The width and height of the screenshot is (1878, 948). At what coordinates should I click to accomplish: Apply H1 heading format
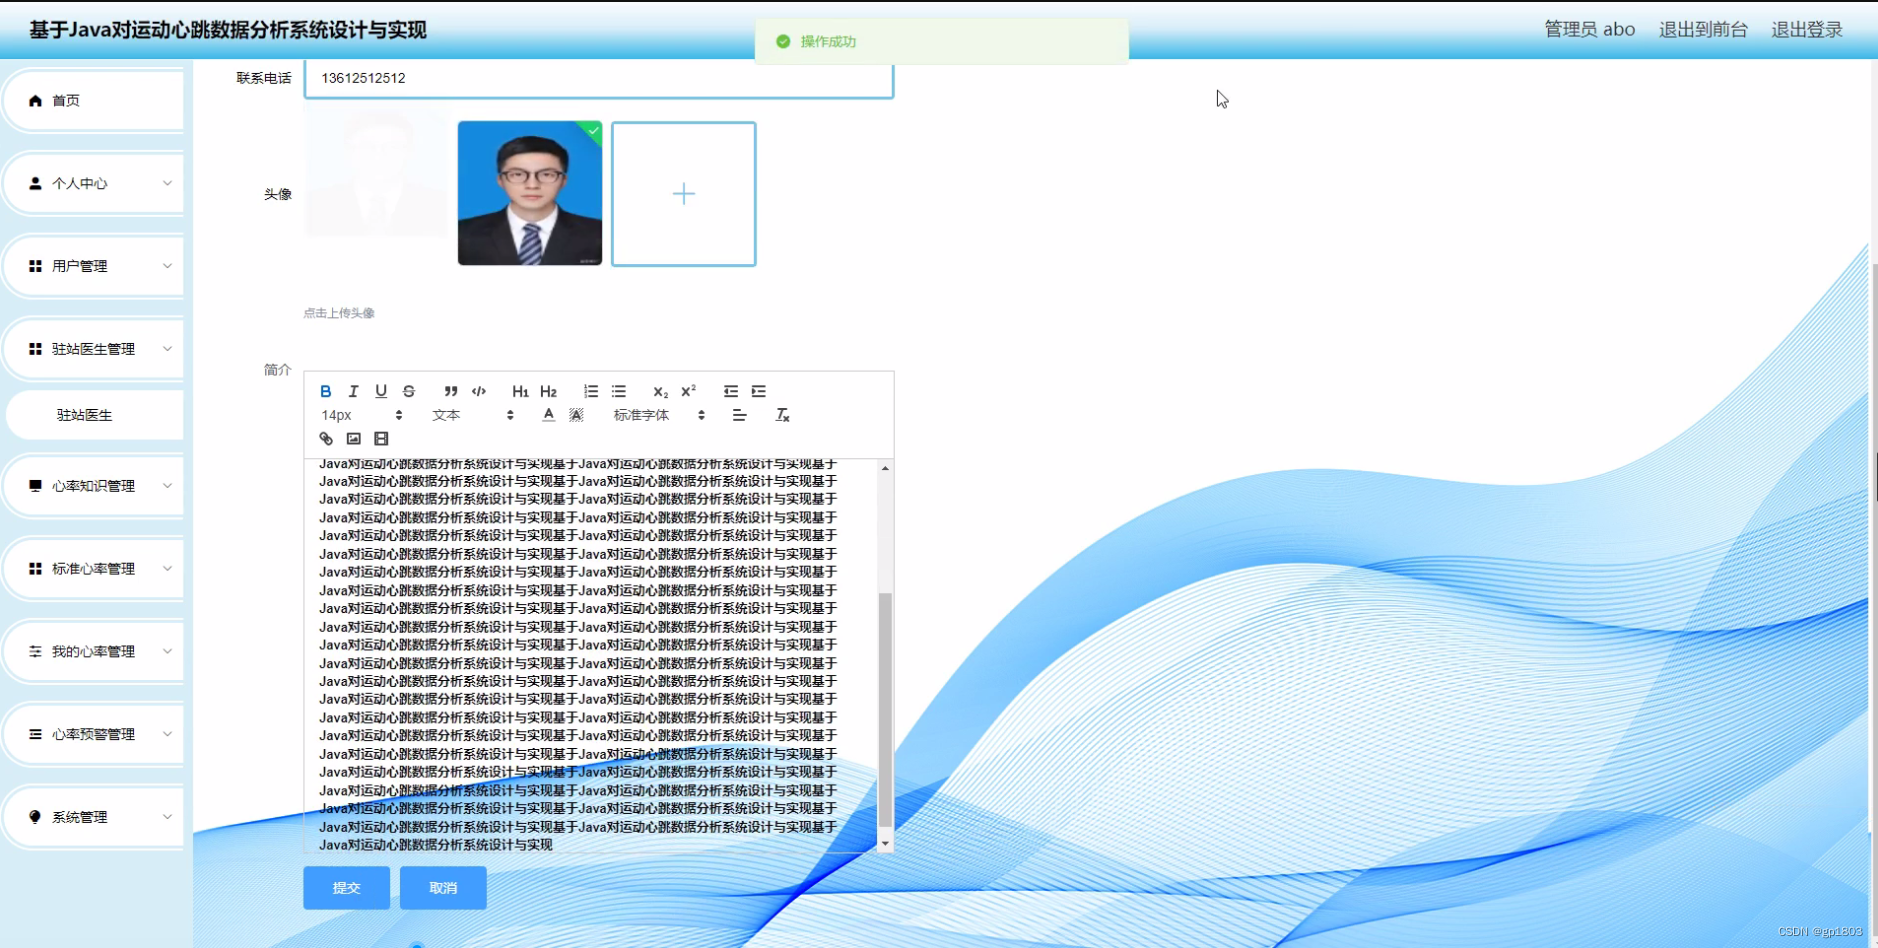coord(519,391)
